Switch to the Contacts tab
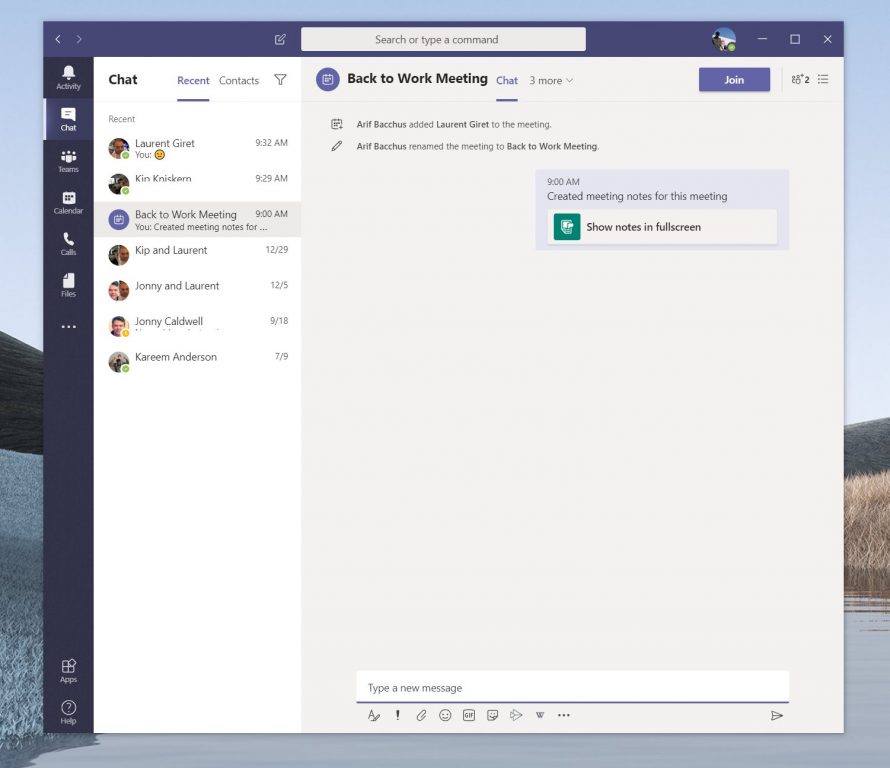 (239, 81)
